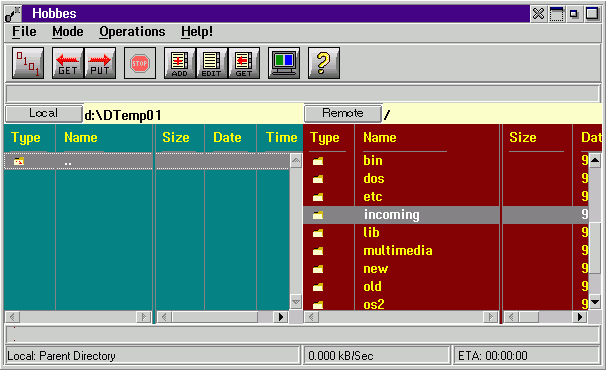Select the remote bin folder
This screenshot has height=370, width=606.
(x=373, y=160)
